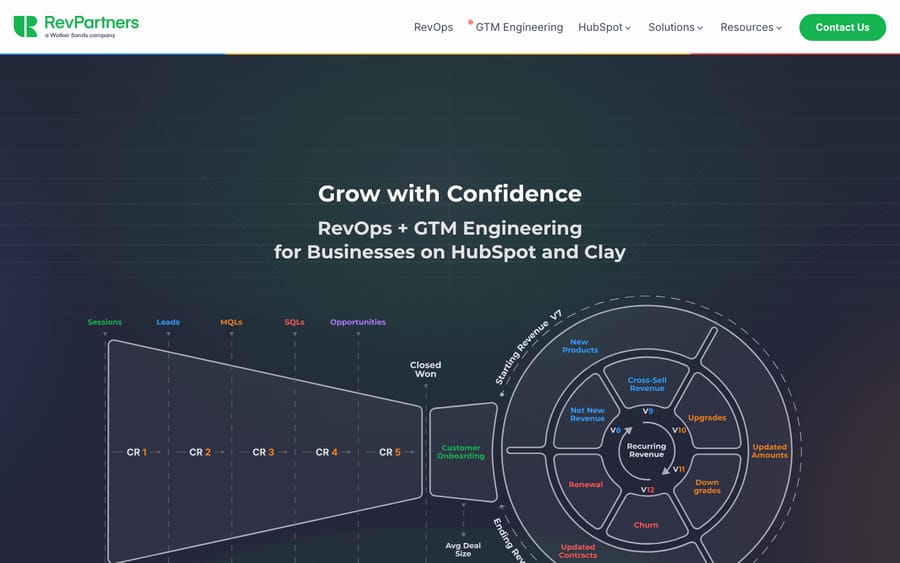Open the Resources menu
Screen dimensions: 900x563
pyautogui.click(x=751, y=27)
